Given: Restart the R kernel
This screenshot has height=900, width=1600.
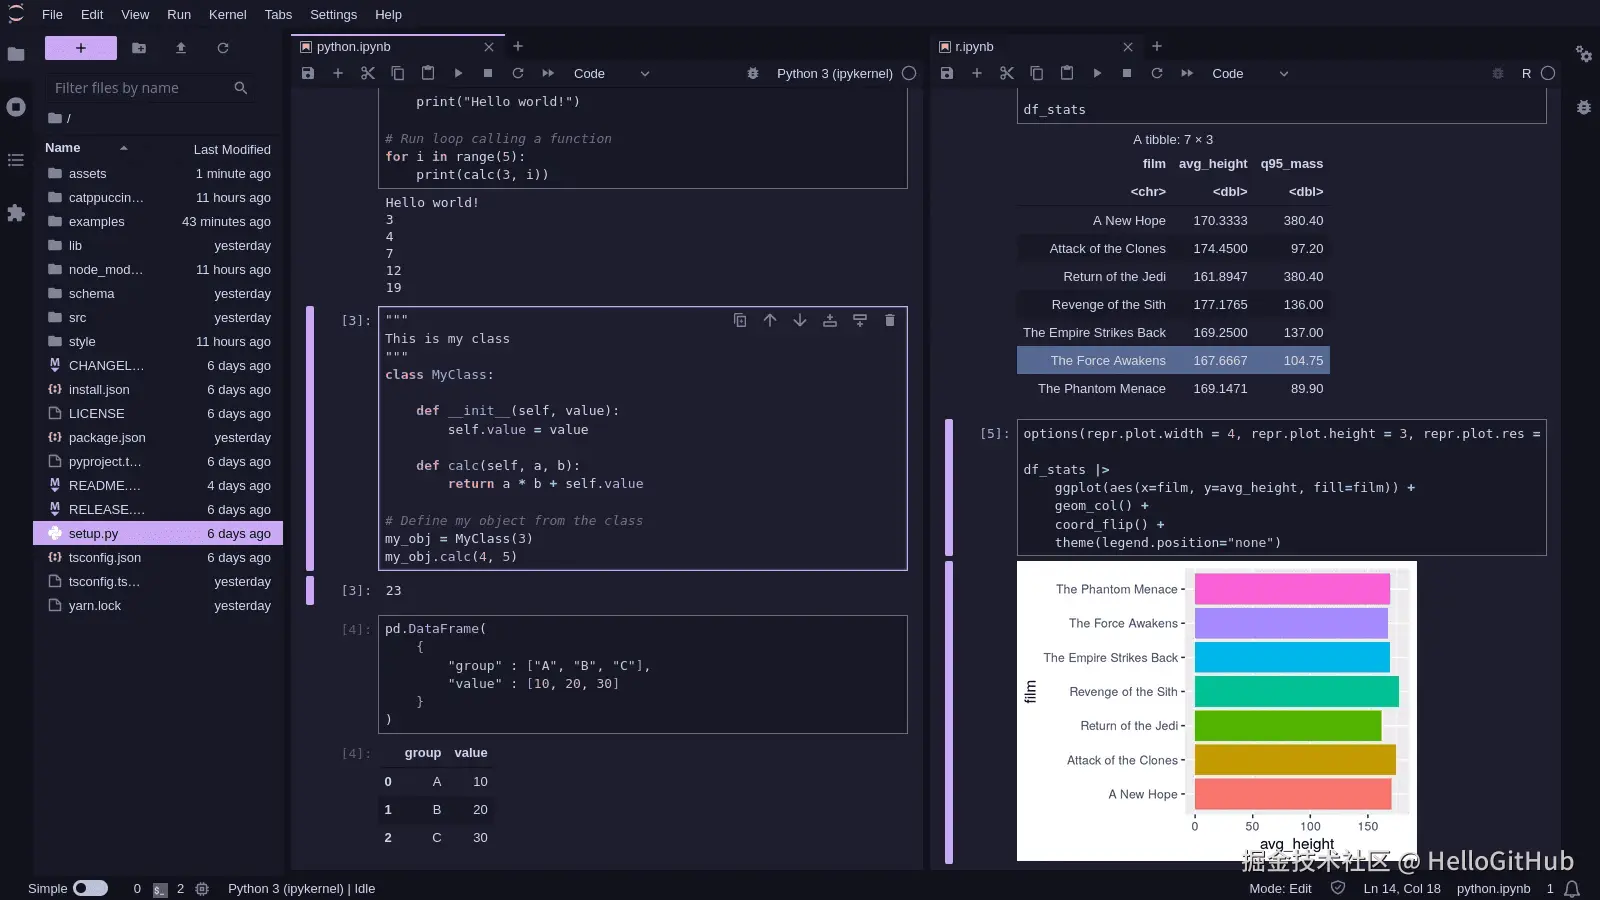Looking at the screenshot, I should coord(1157,73).
